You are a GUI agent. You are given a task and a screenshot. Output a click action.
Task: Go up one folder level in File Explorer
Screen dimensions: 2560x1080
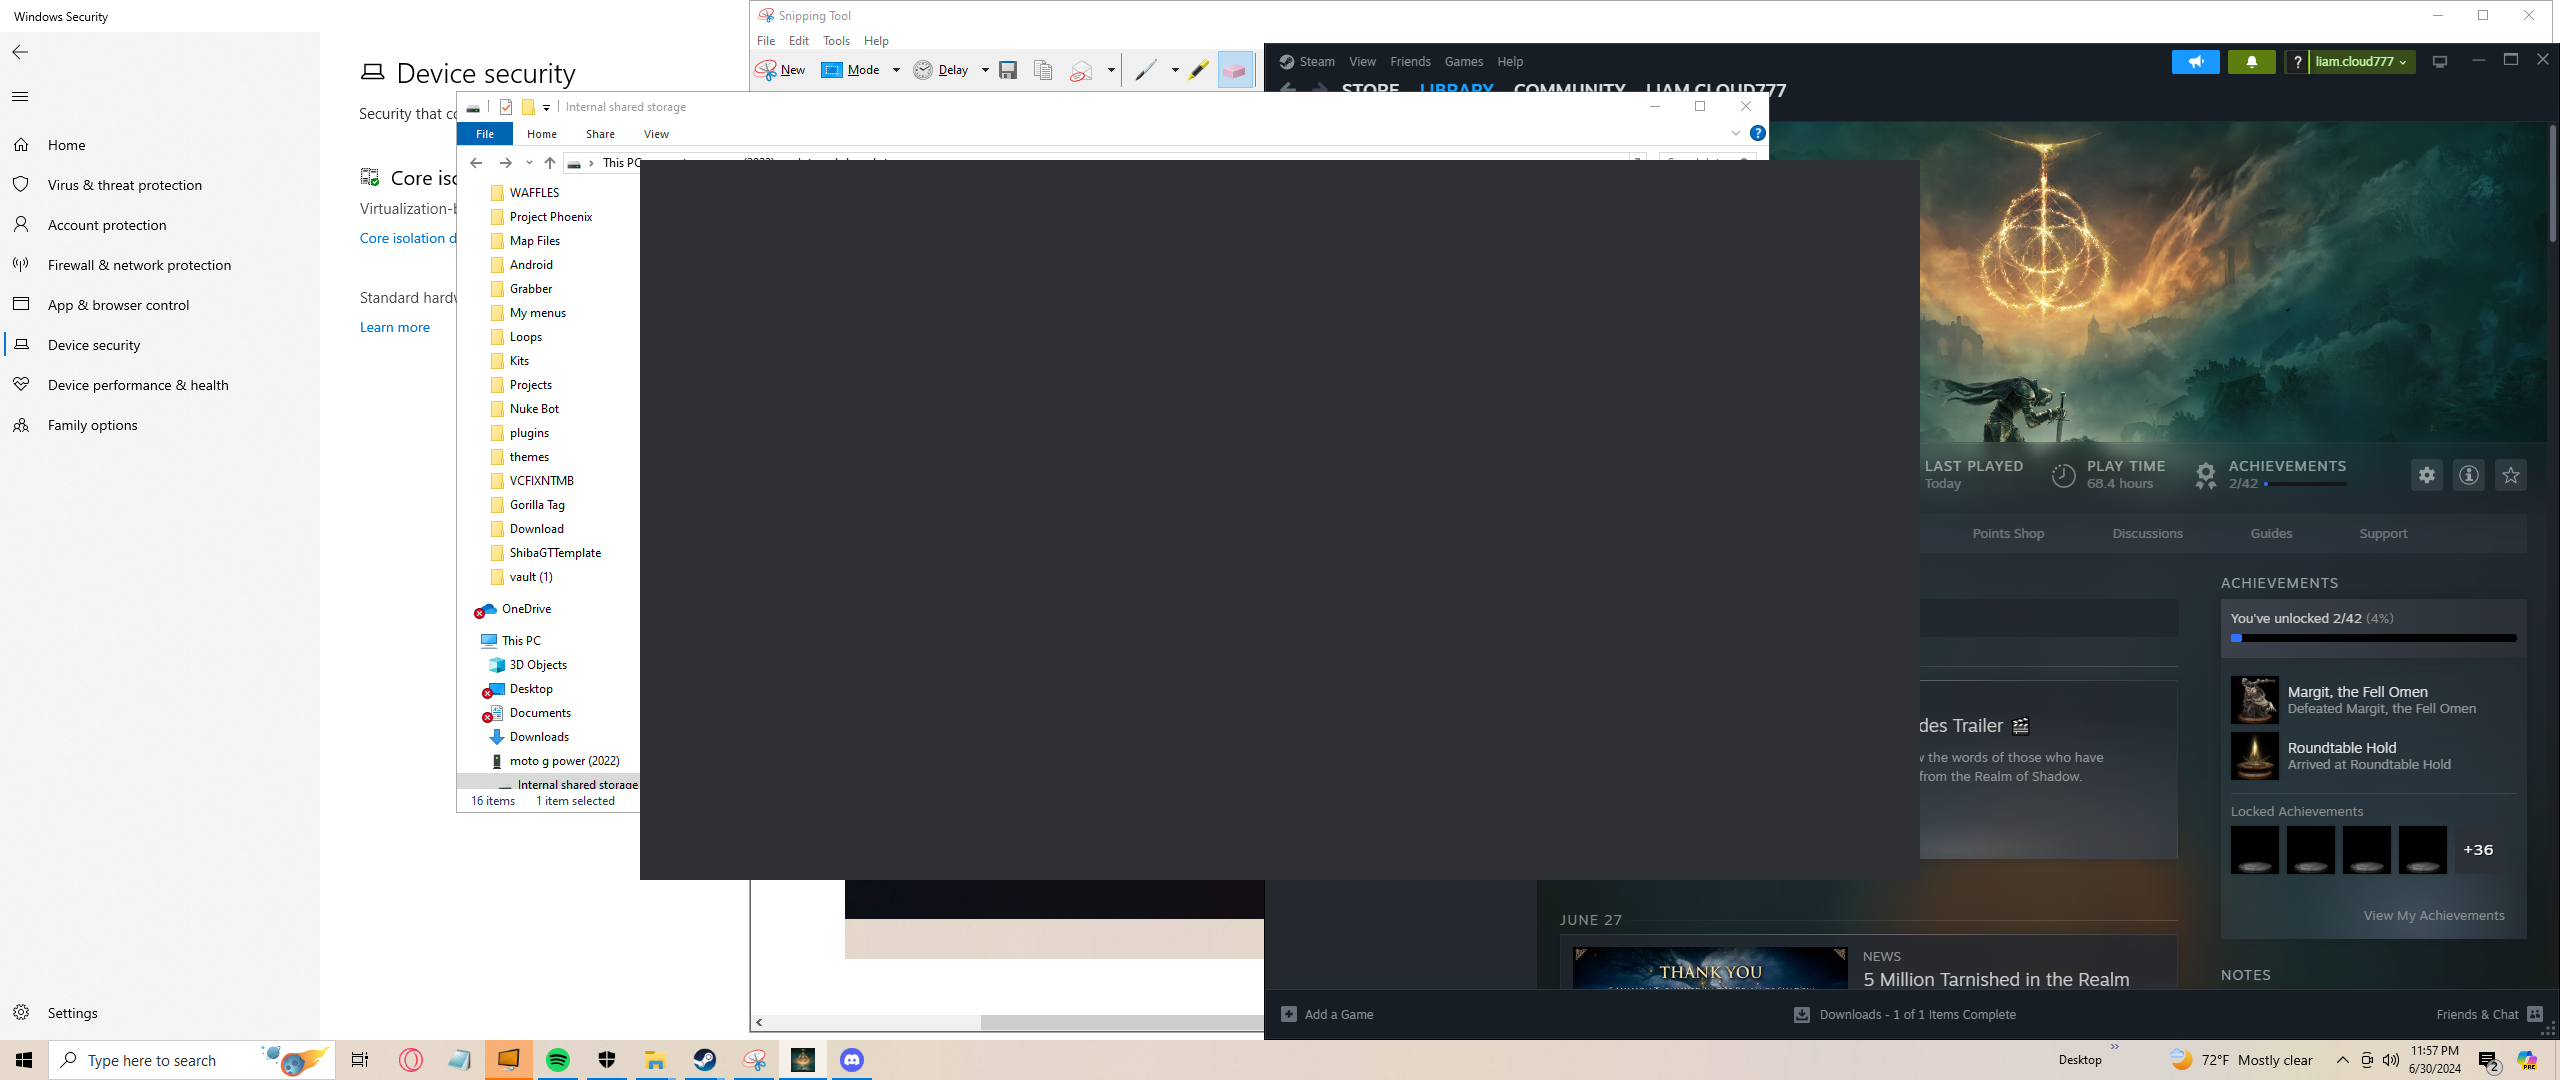click(x=550, y=163)
